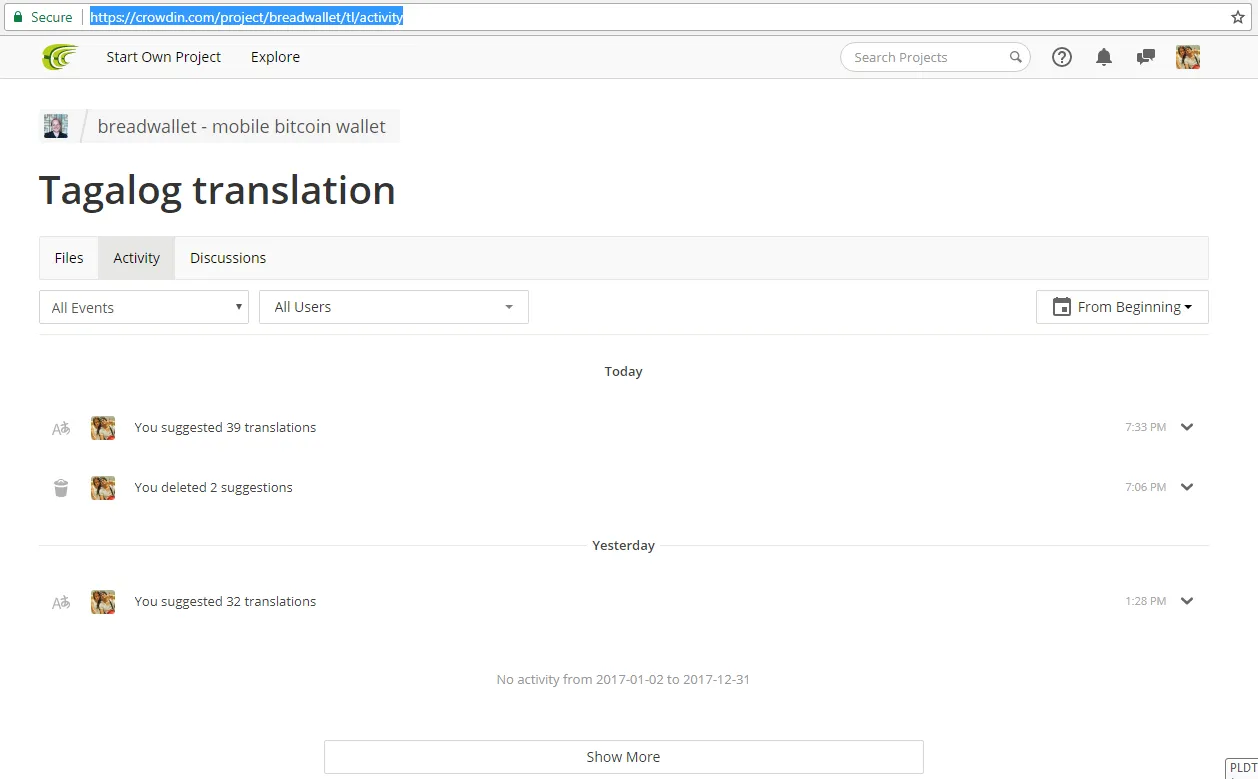Screen dimensions: 1258x779
Task: Open the help question mark icon
Action: pos(1062,57)
